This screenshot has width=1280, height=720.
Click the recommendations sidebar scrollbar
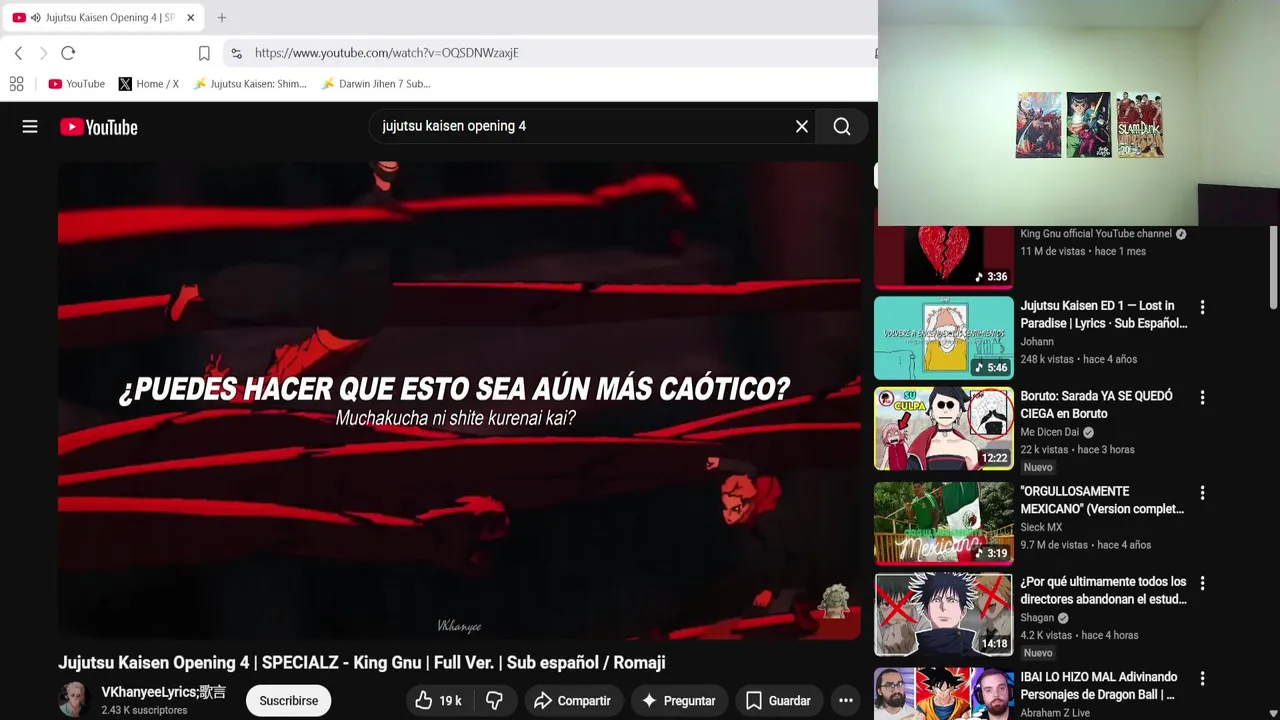coord(1273,268)
